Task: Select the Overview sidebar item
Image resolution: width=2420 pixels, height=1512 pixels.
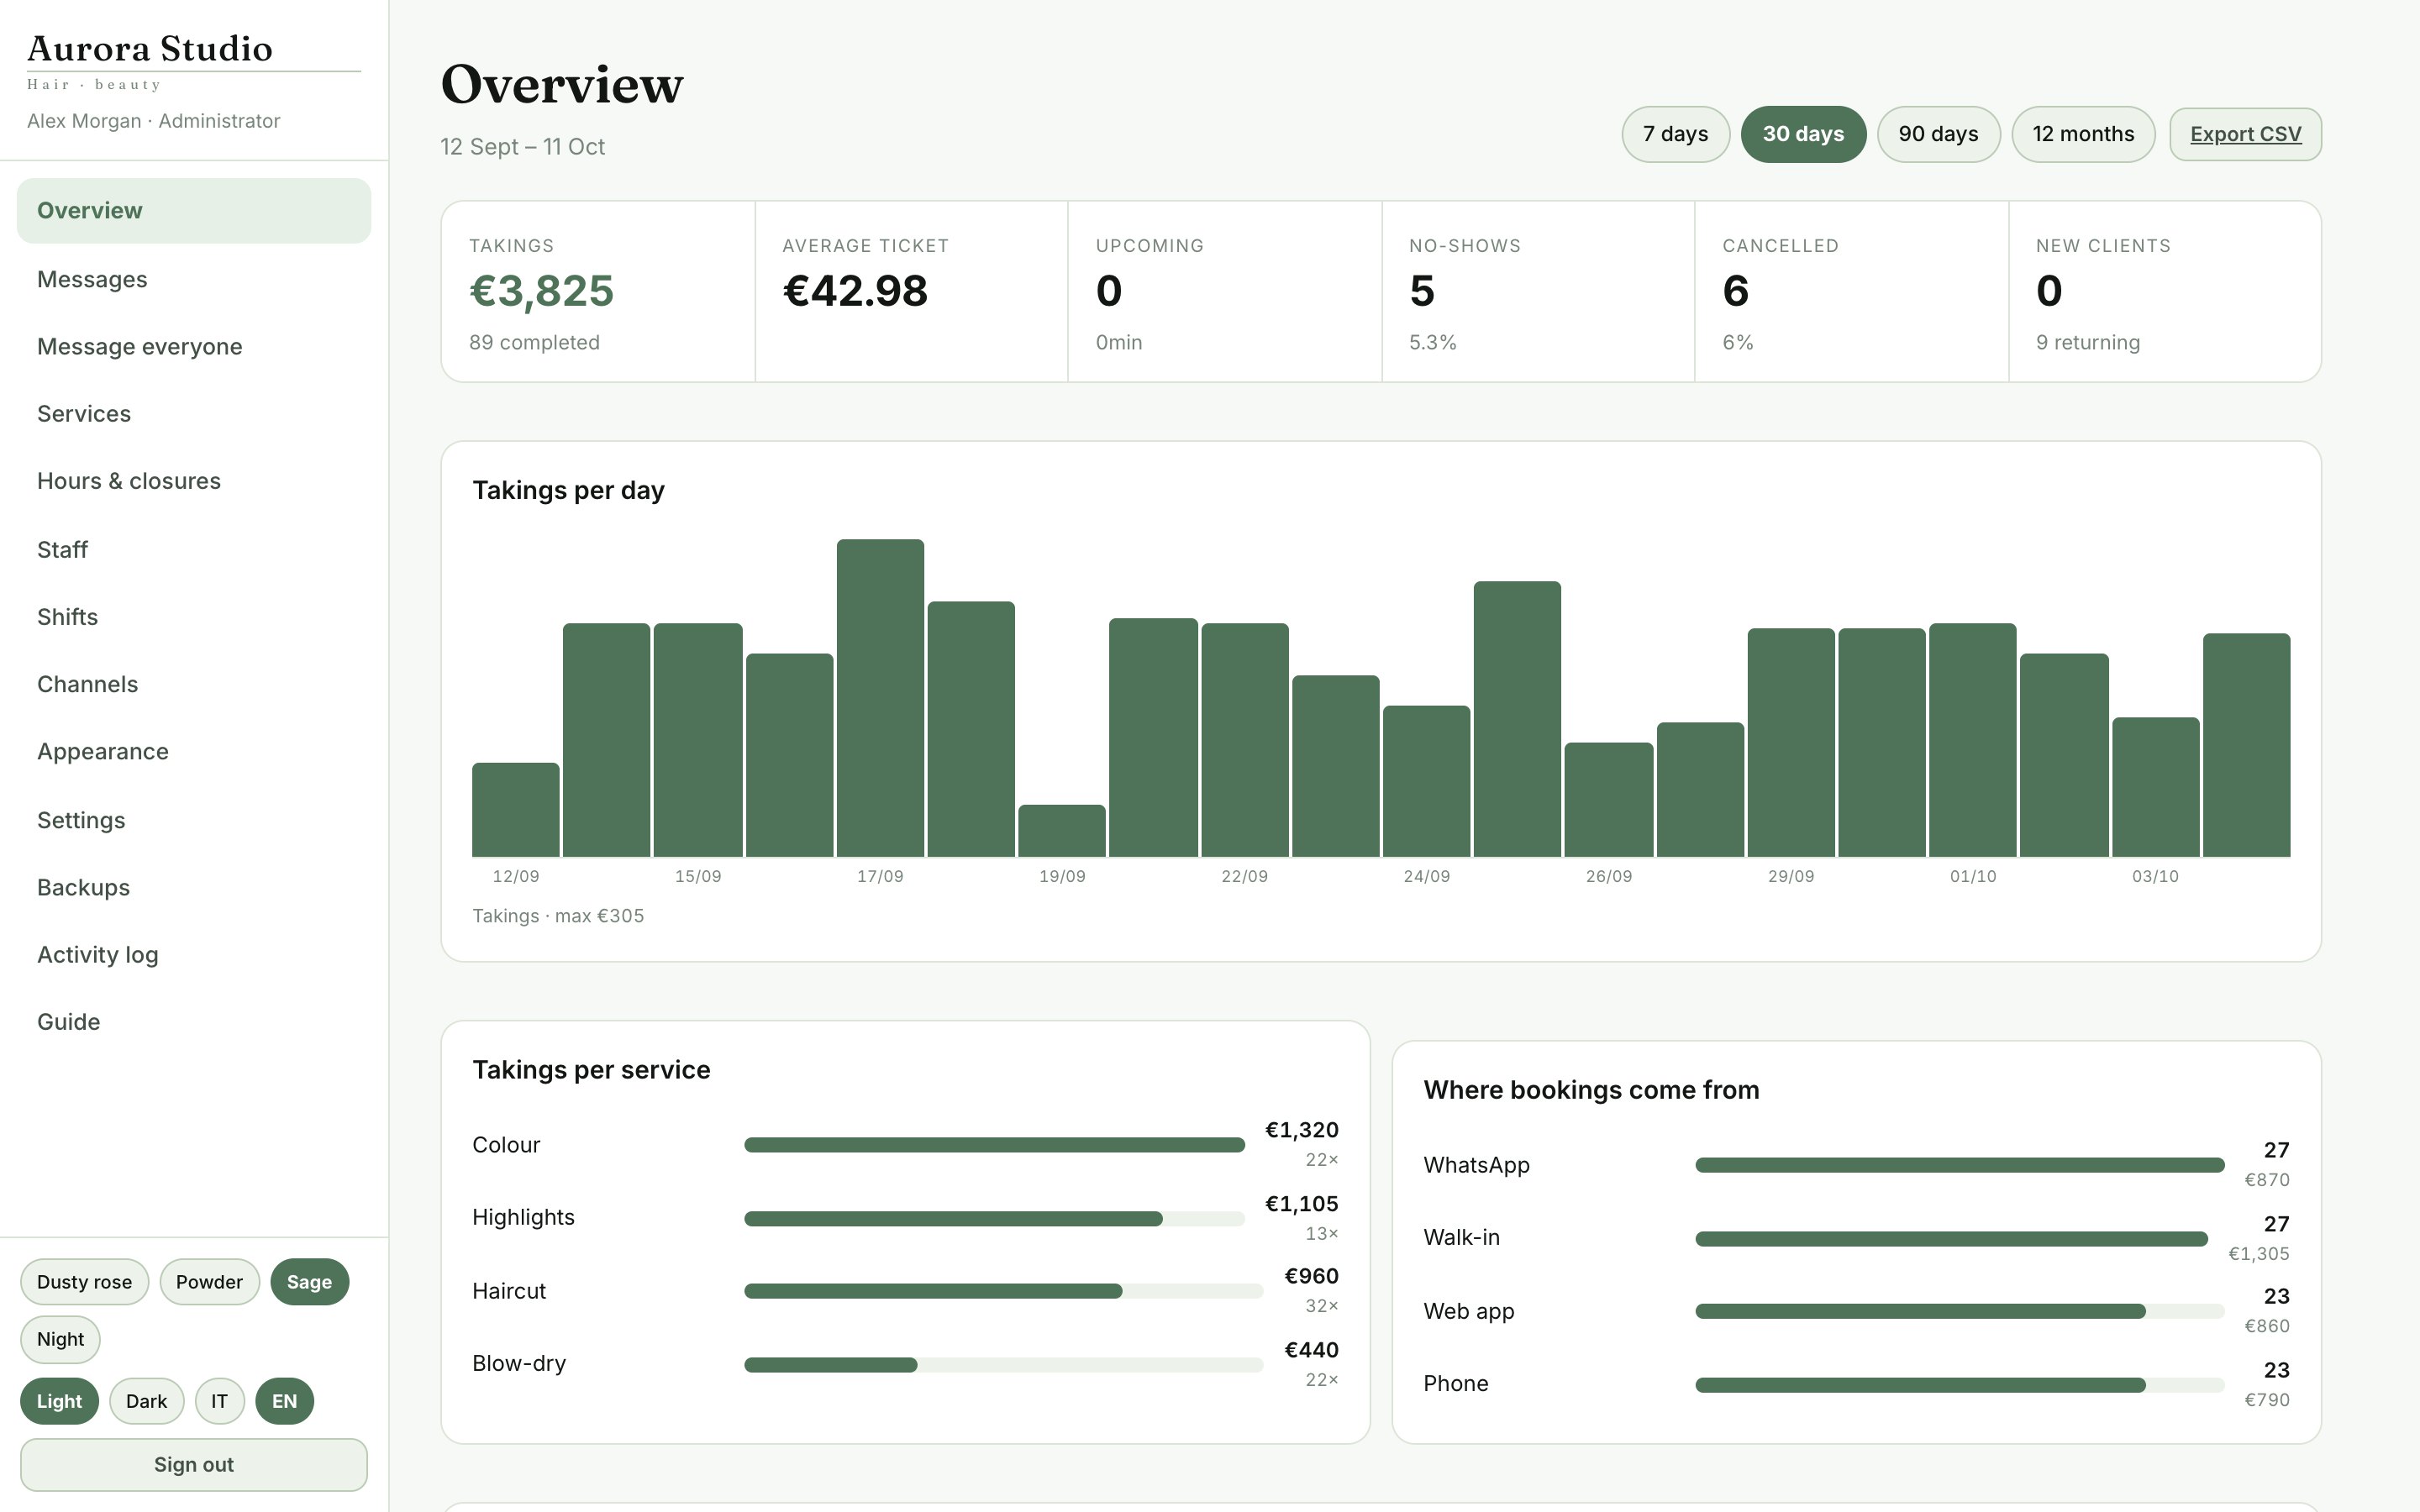Action: pos(193,210)
